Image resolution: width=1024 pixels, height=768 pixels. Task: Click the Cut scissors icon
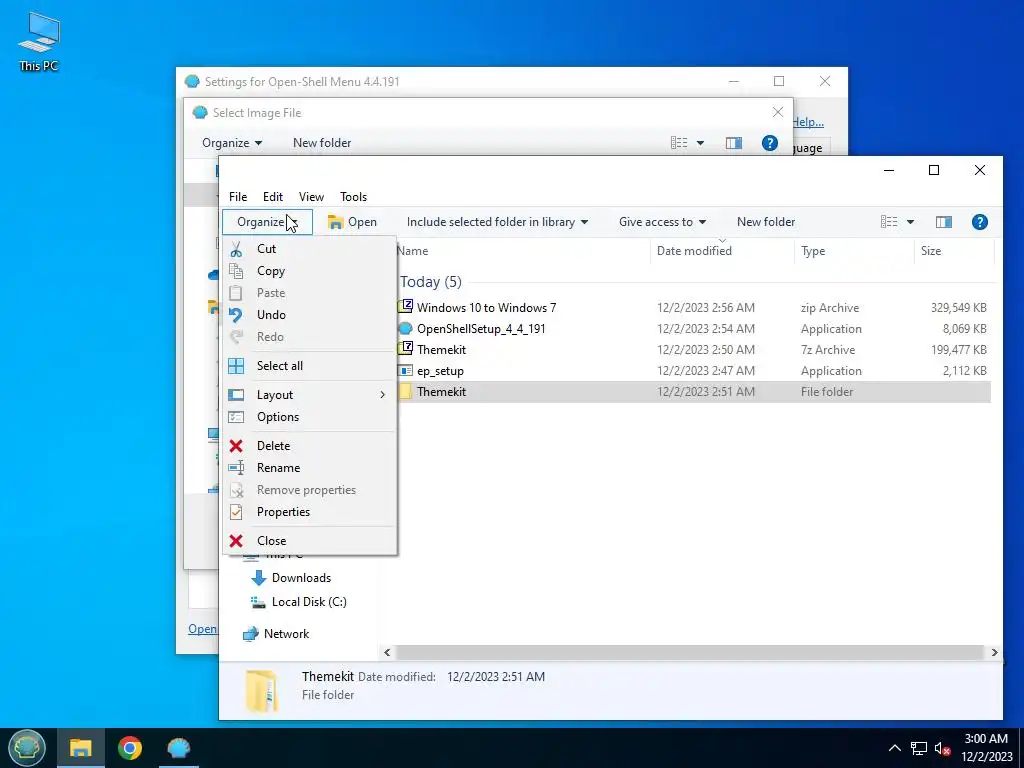tap(236, 249)
